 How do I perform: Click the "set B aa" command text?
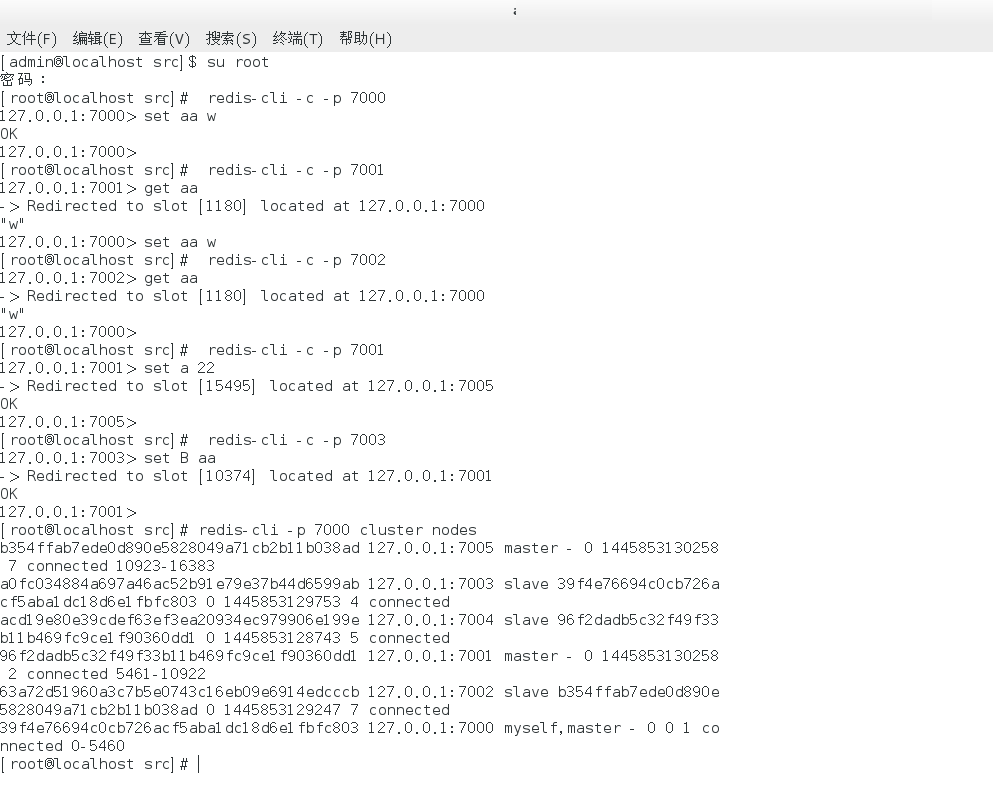click(180, 458)
